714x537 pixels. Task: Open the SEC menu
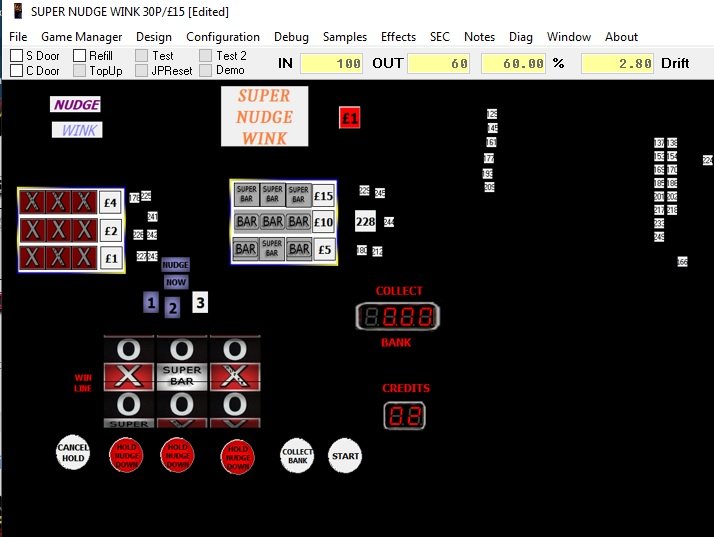[x=440, y=37]
